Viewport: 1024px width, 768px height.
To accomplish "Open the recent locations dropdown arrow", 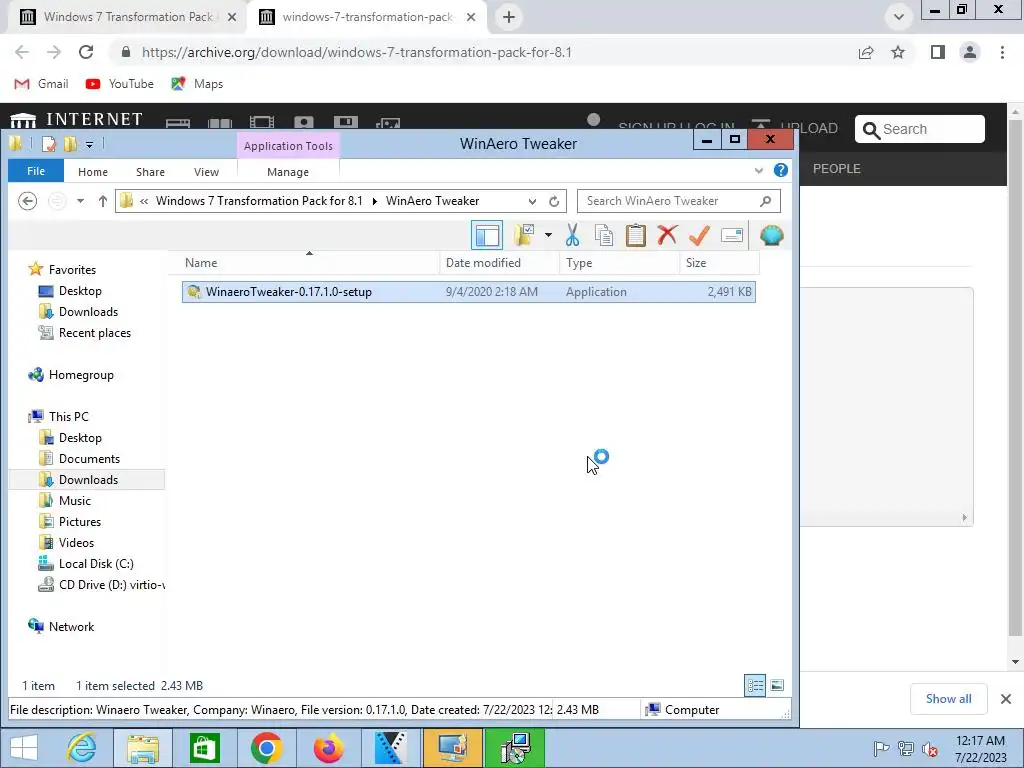I will coord(80,201).
